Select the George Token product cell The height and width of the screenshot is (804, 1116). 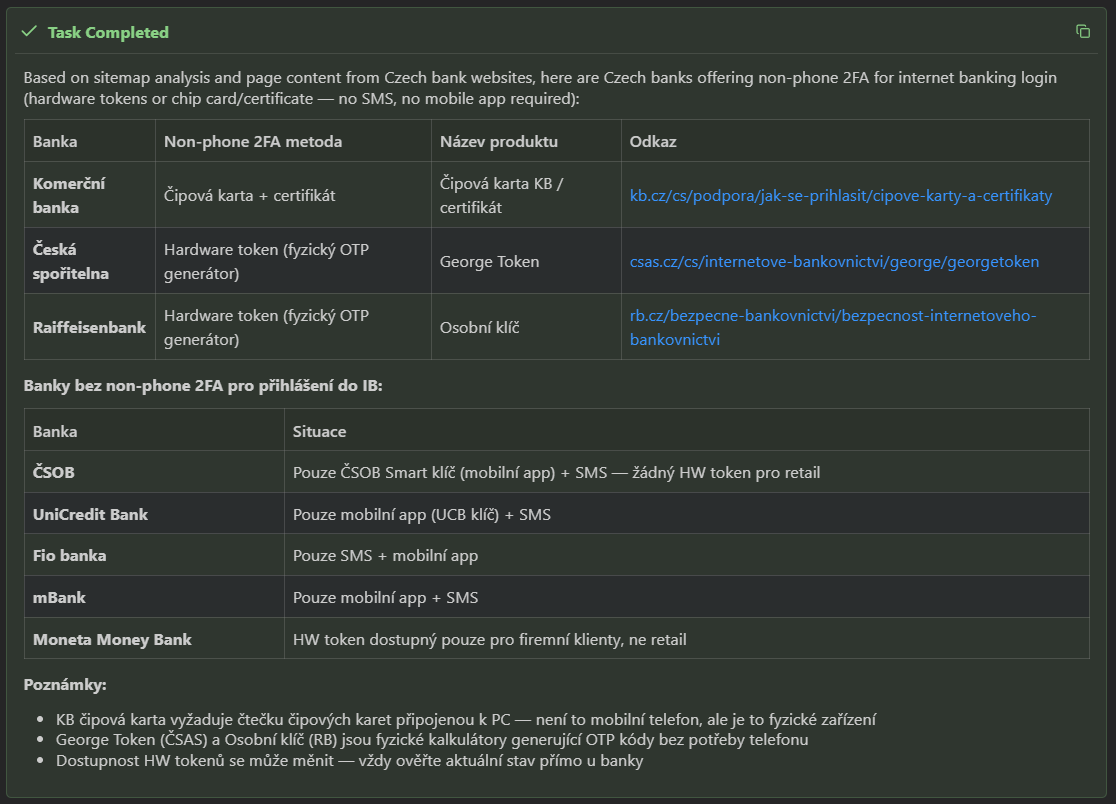(x=489, y=262)
